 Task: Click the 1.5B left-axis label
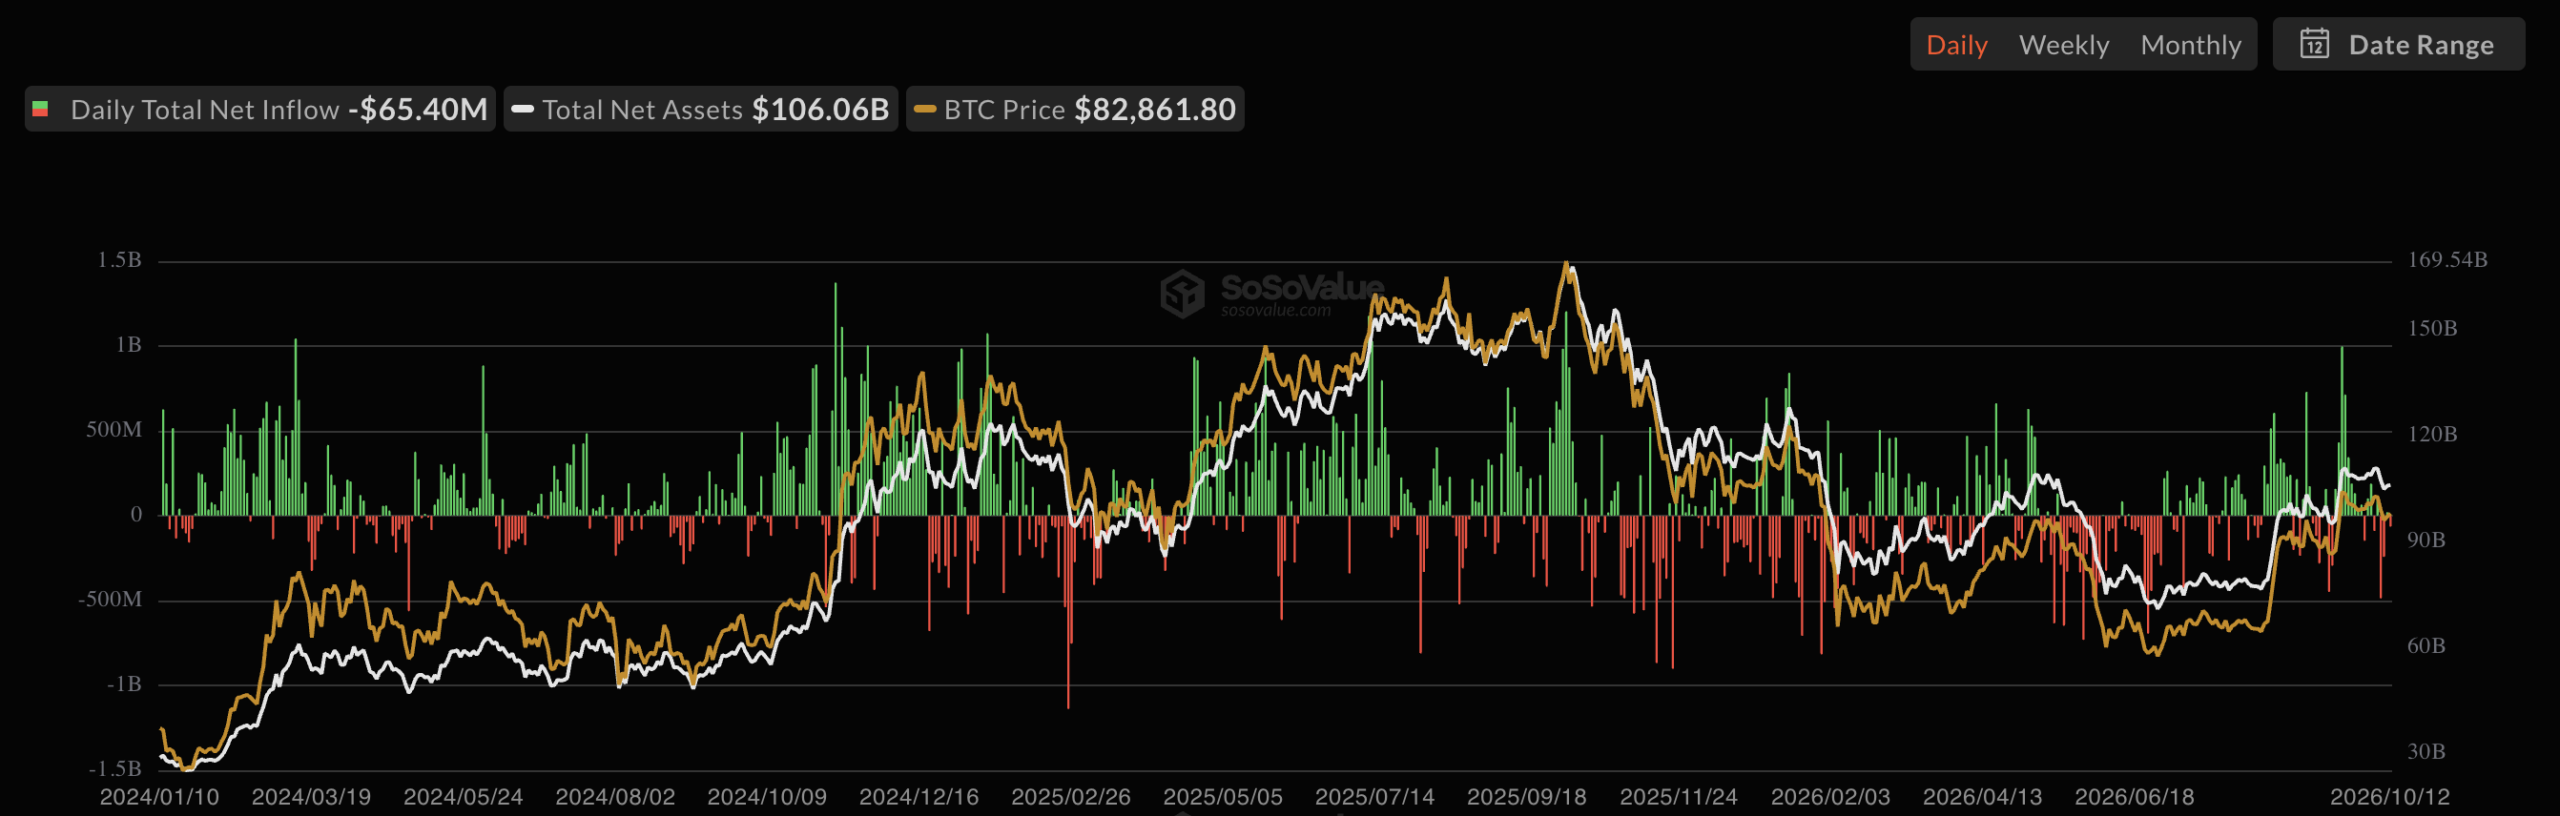pos(120,260)
